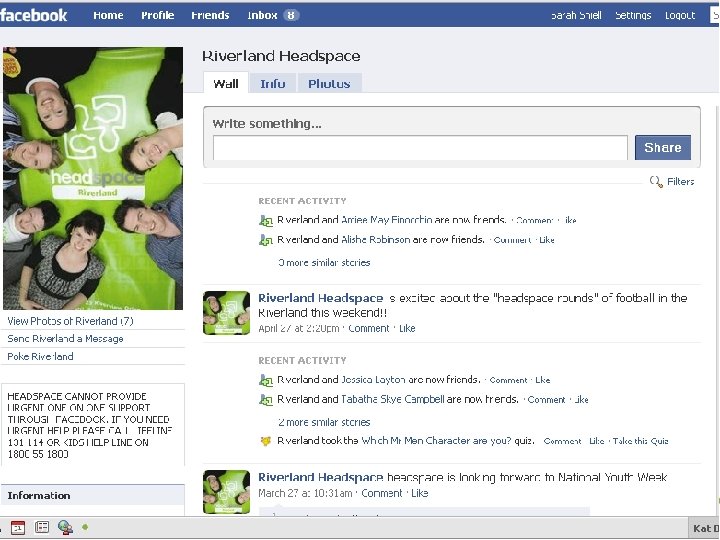Expand 3 more similar stories
The height and width of the screenshot is (540, 720).
324,263
